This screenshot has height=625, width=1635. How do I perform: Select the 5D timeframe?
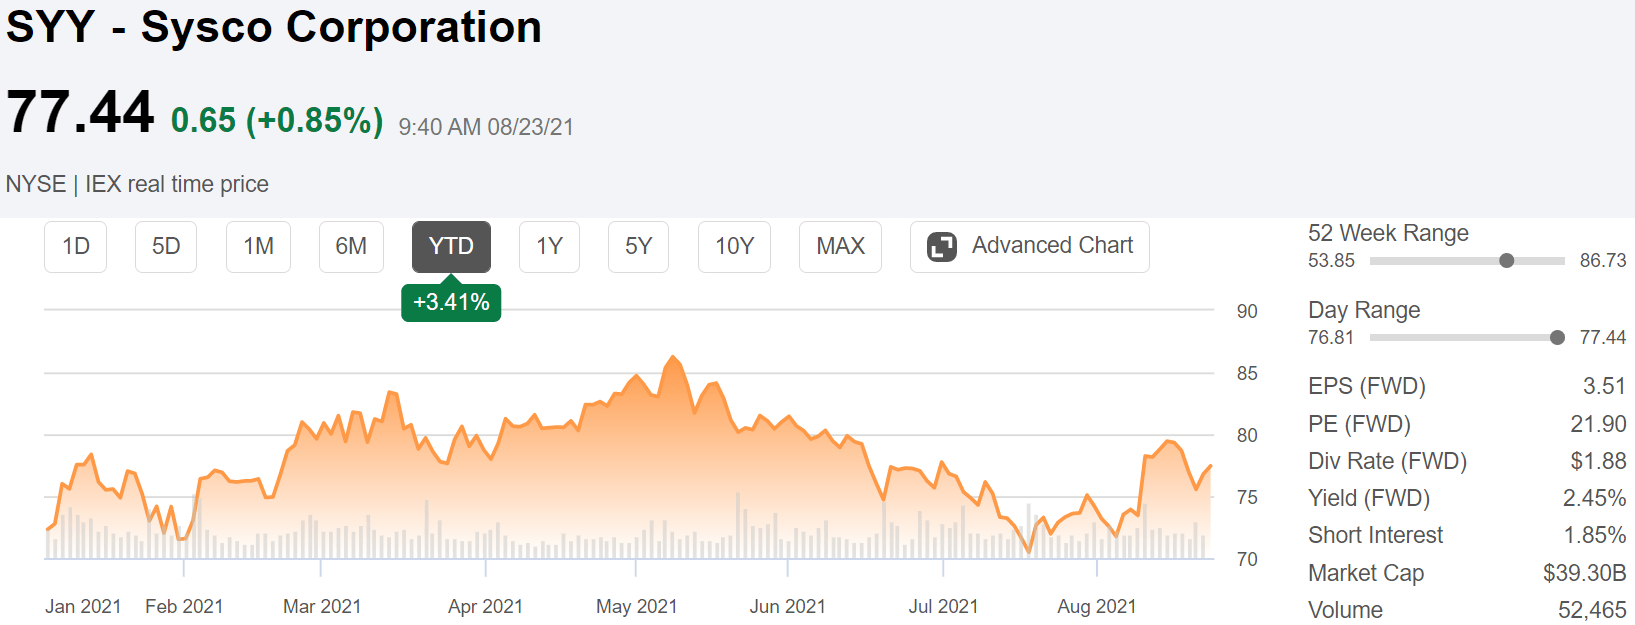[x=165, y=245]
